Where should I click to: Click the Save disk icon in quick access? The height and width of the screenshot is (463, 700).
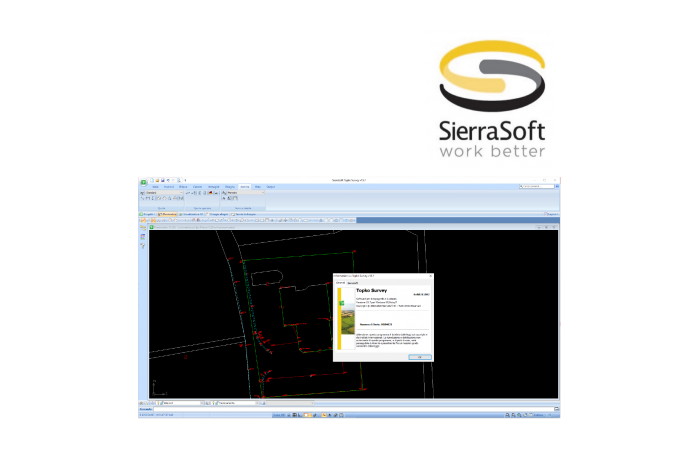162,180
